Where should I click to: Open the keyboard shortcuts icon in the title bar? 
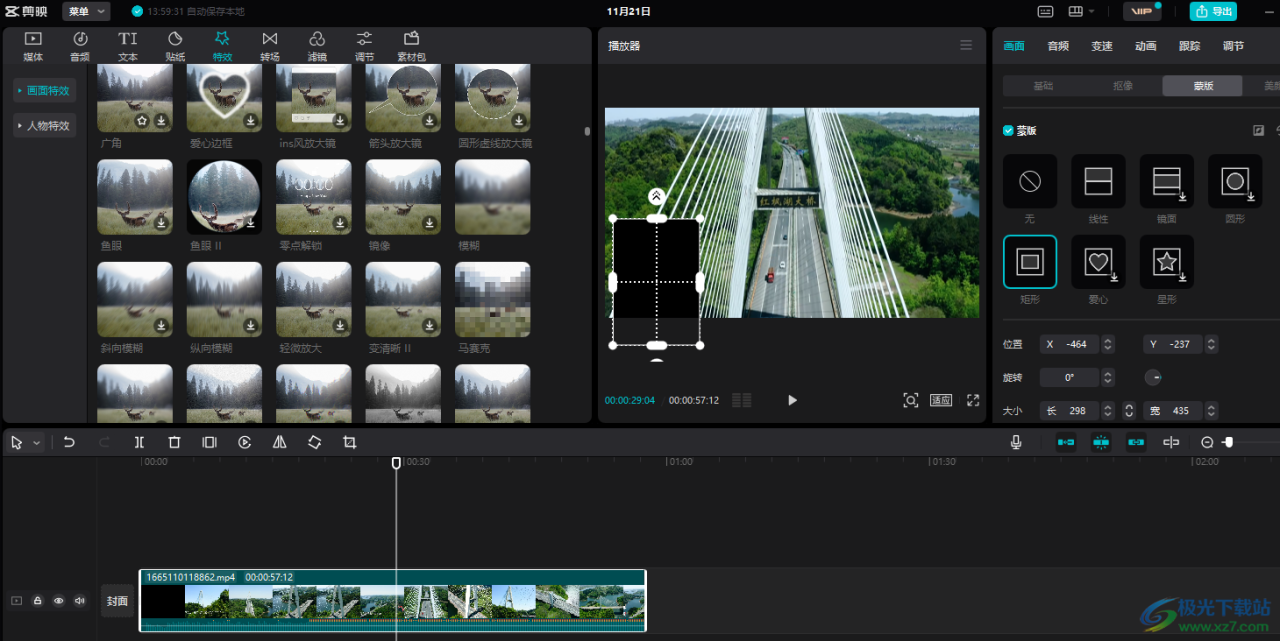pos(1046,11)
